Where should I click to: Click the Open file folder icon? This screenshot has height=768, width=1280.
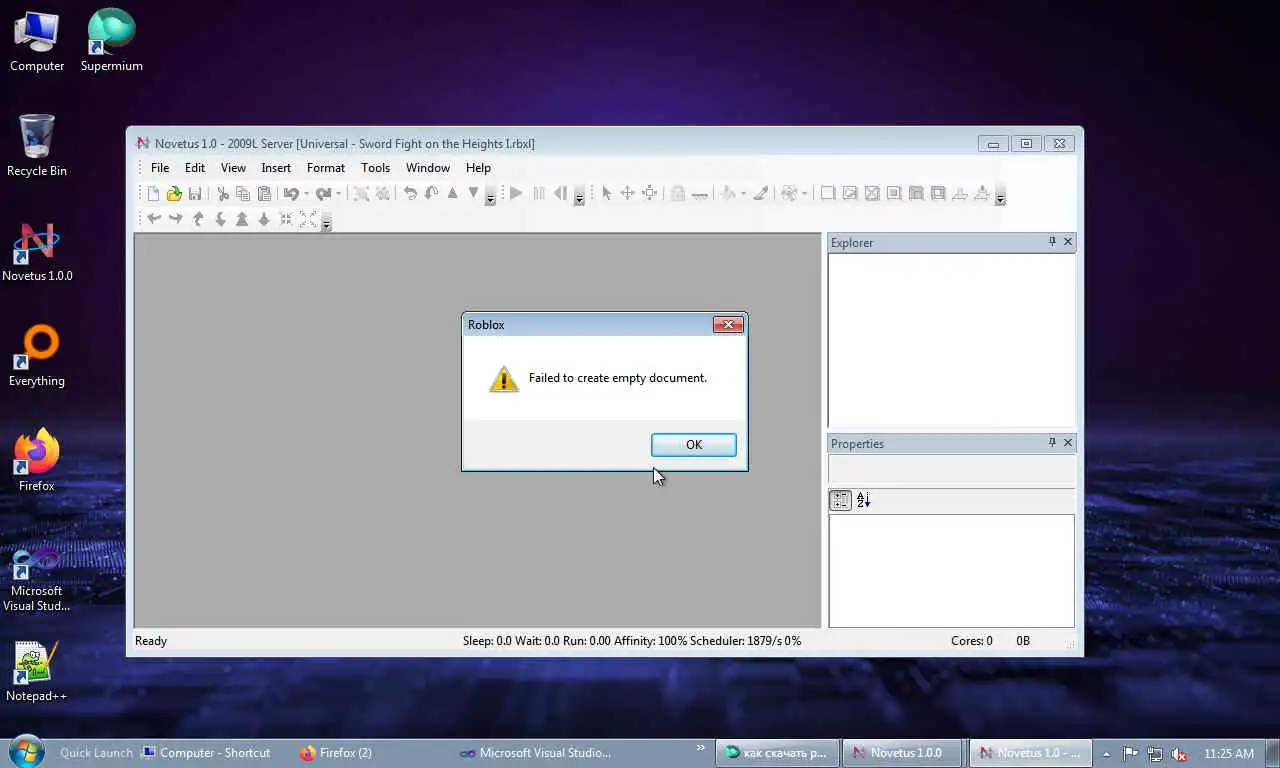click(174, 194)
